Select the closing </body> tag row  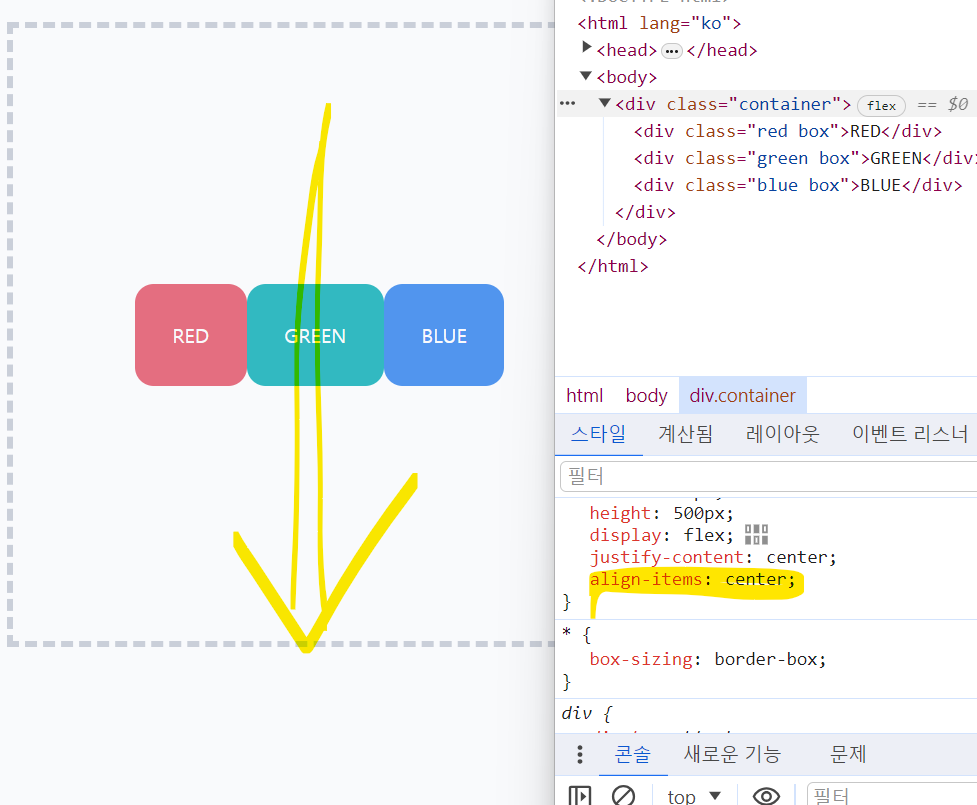(631, 239)
